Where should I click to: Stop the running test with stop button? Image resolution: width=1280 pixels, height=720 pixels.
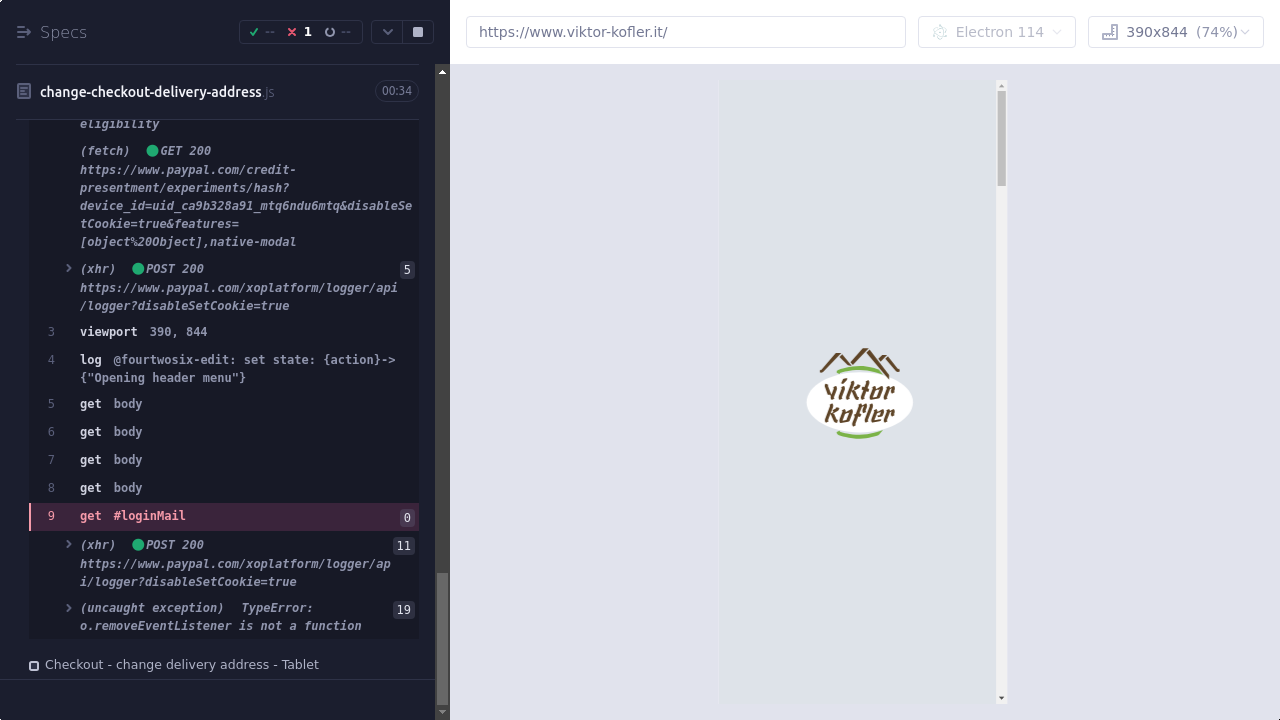coord(418,32)
